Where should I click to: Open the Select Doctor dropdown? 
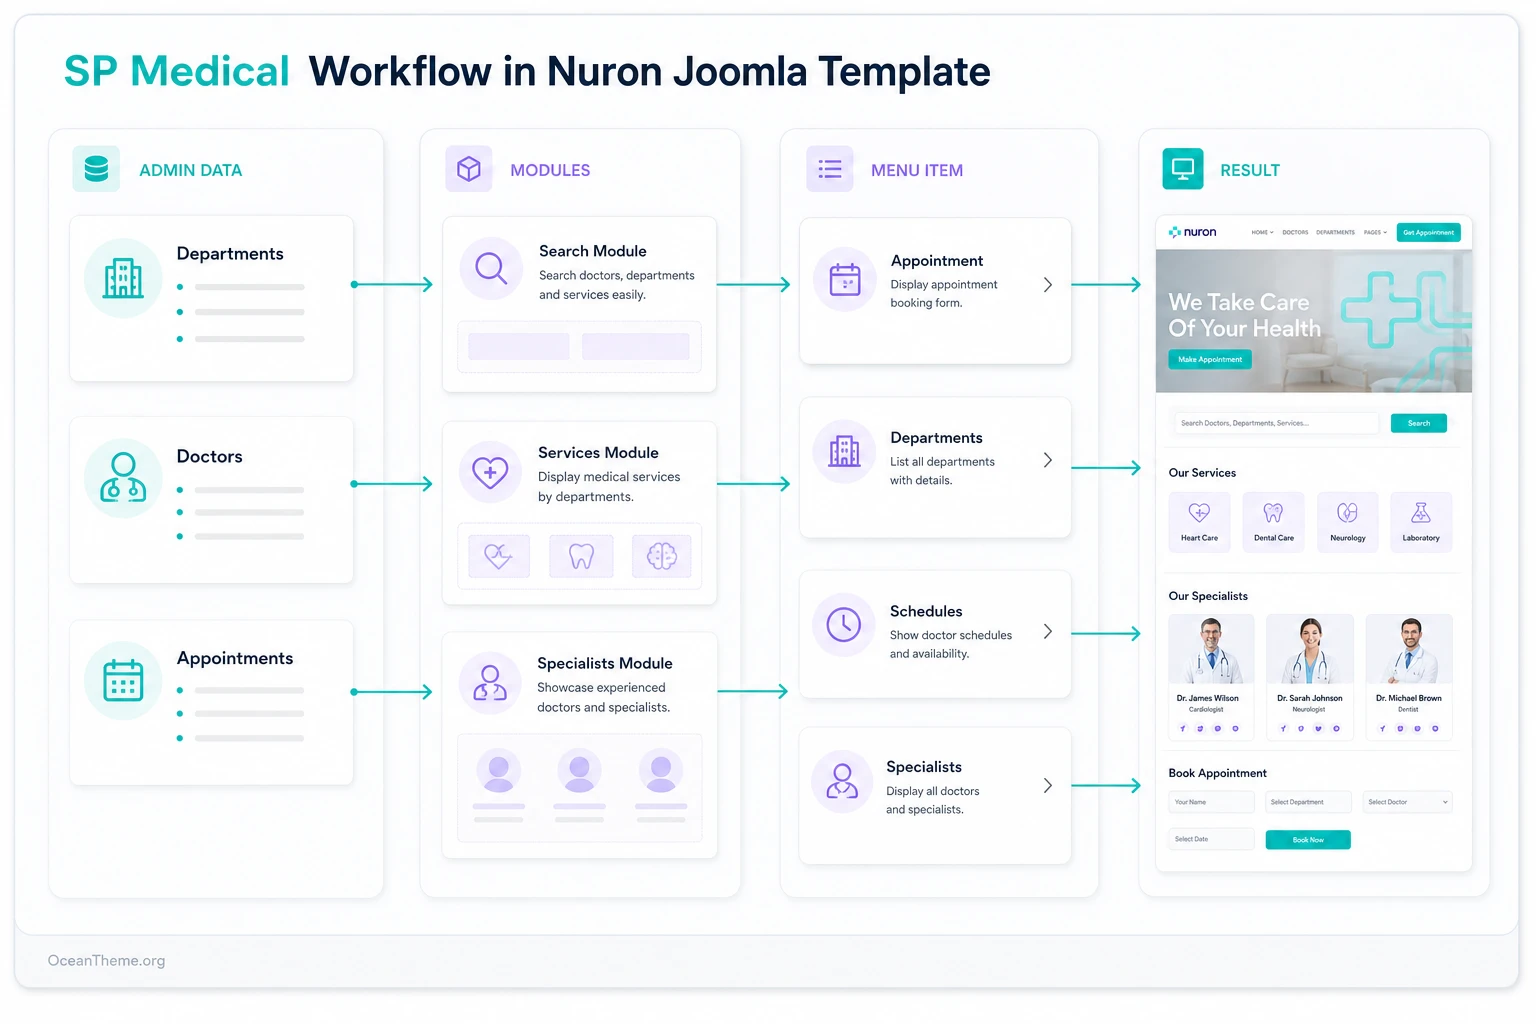coord(1407,802)
